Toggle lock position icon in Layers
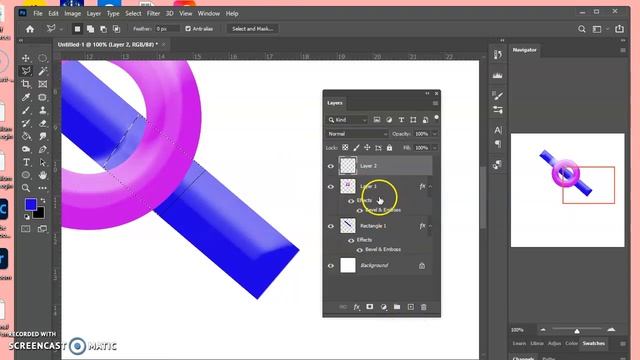640x360 pixels. (367, 148)
